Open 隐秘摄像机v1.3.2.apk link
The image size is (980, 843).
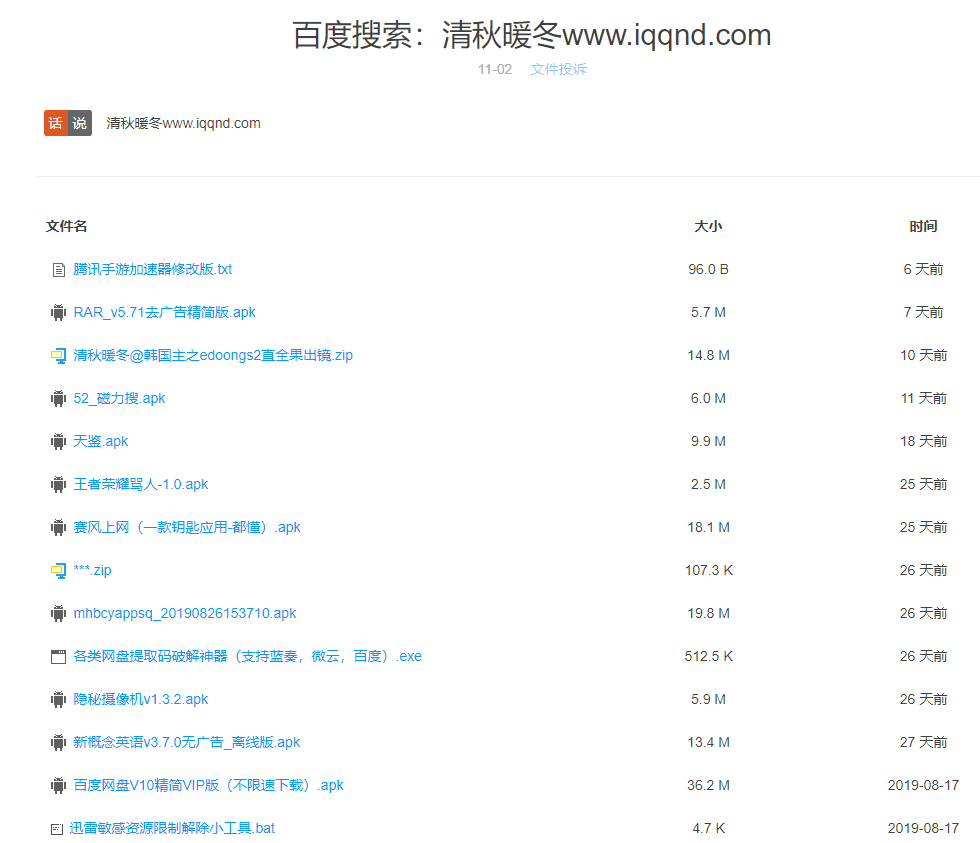(141, 700)
